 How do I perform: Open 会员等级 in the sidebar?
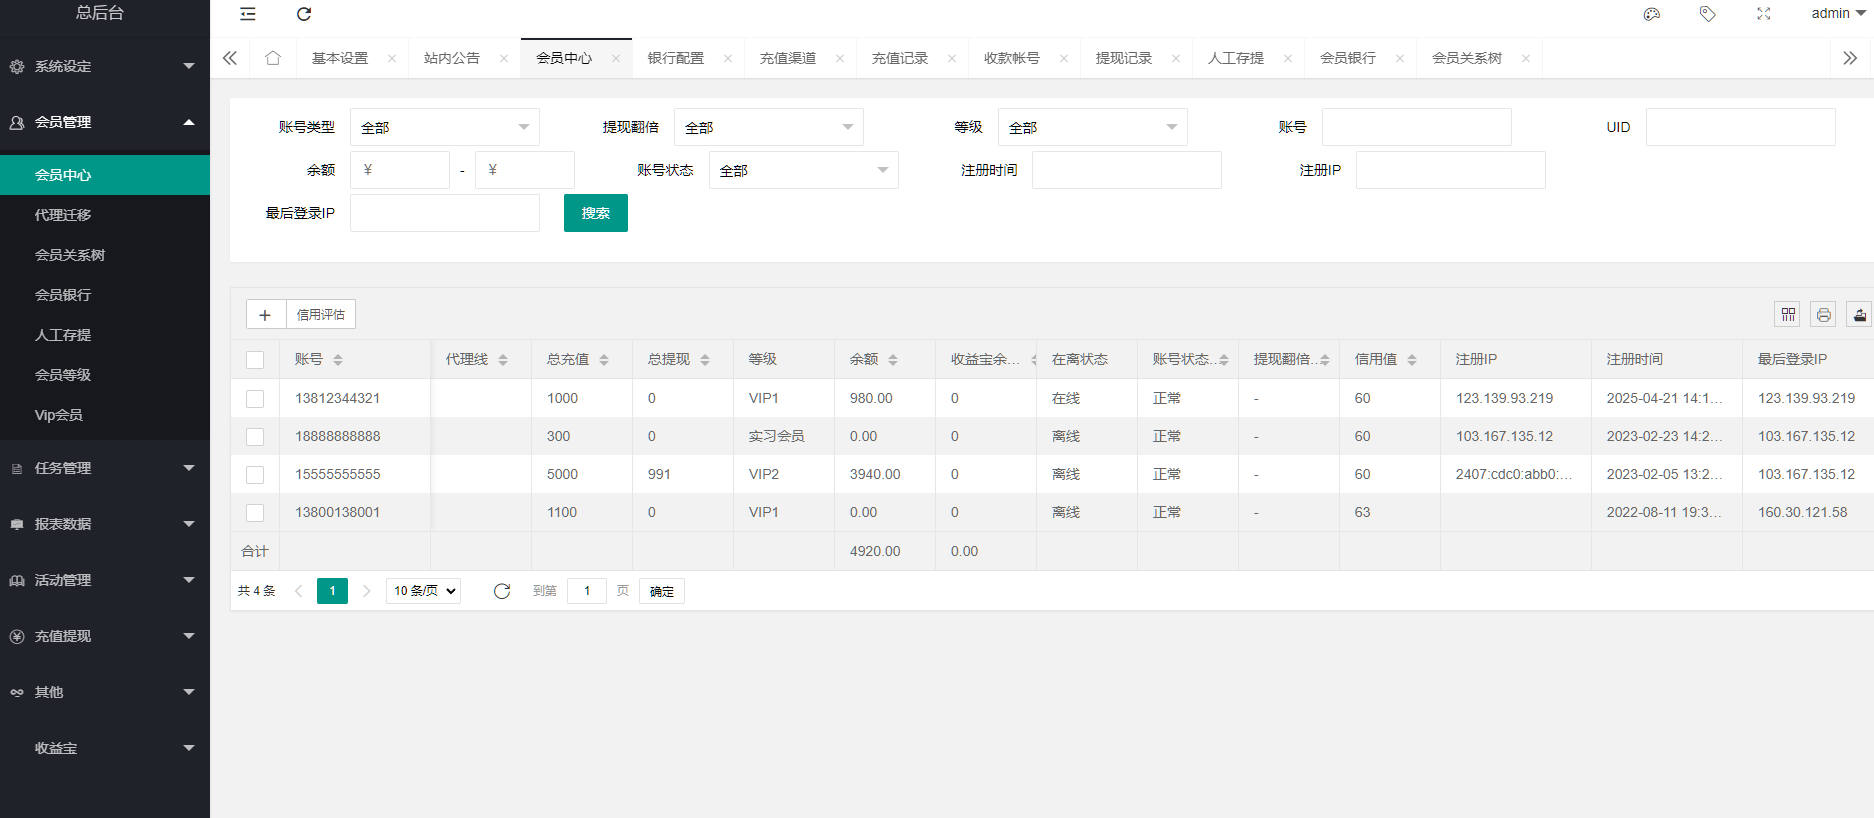click(63, 375)
